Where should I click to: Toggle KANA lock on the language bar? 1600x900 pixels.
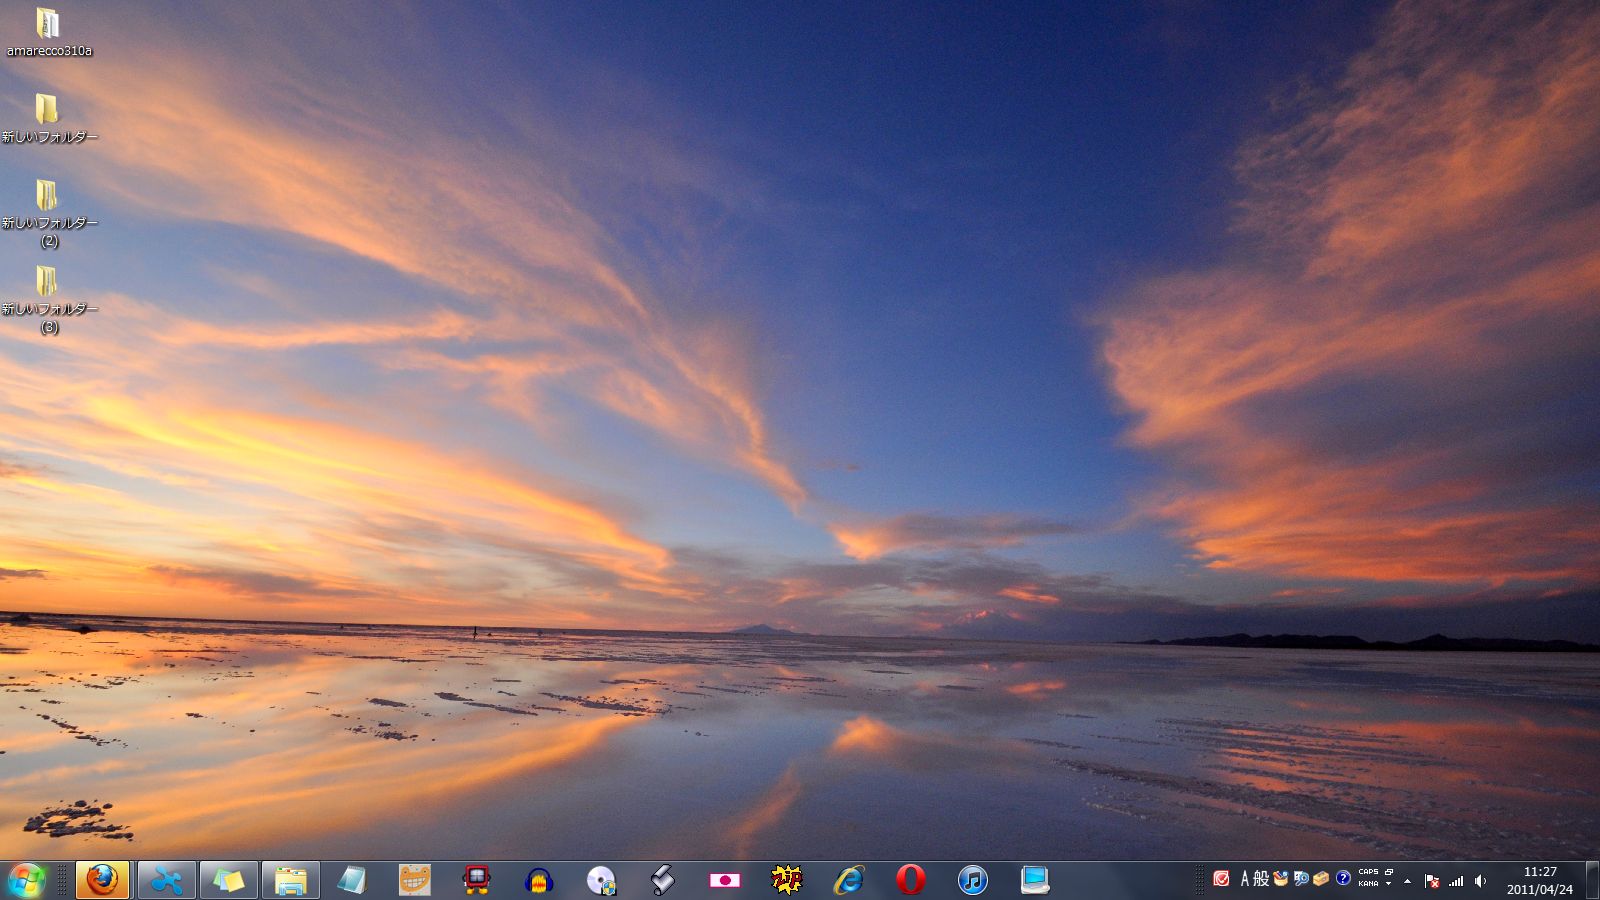point(1368,884)
